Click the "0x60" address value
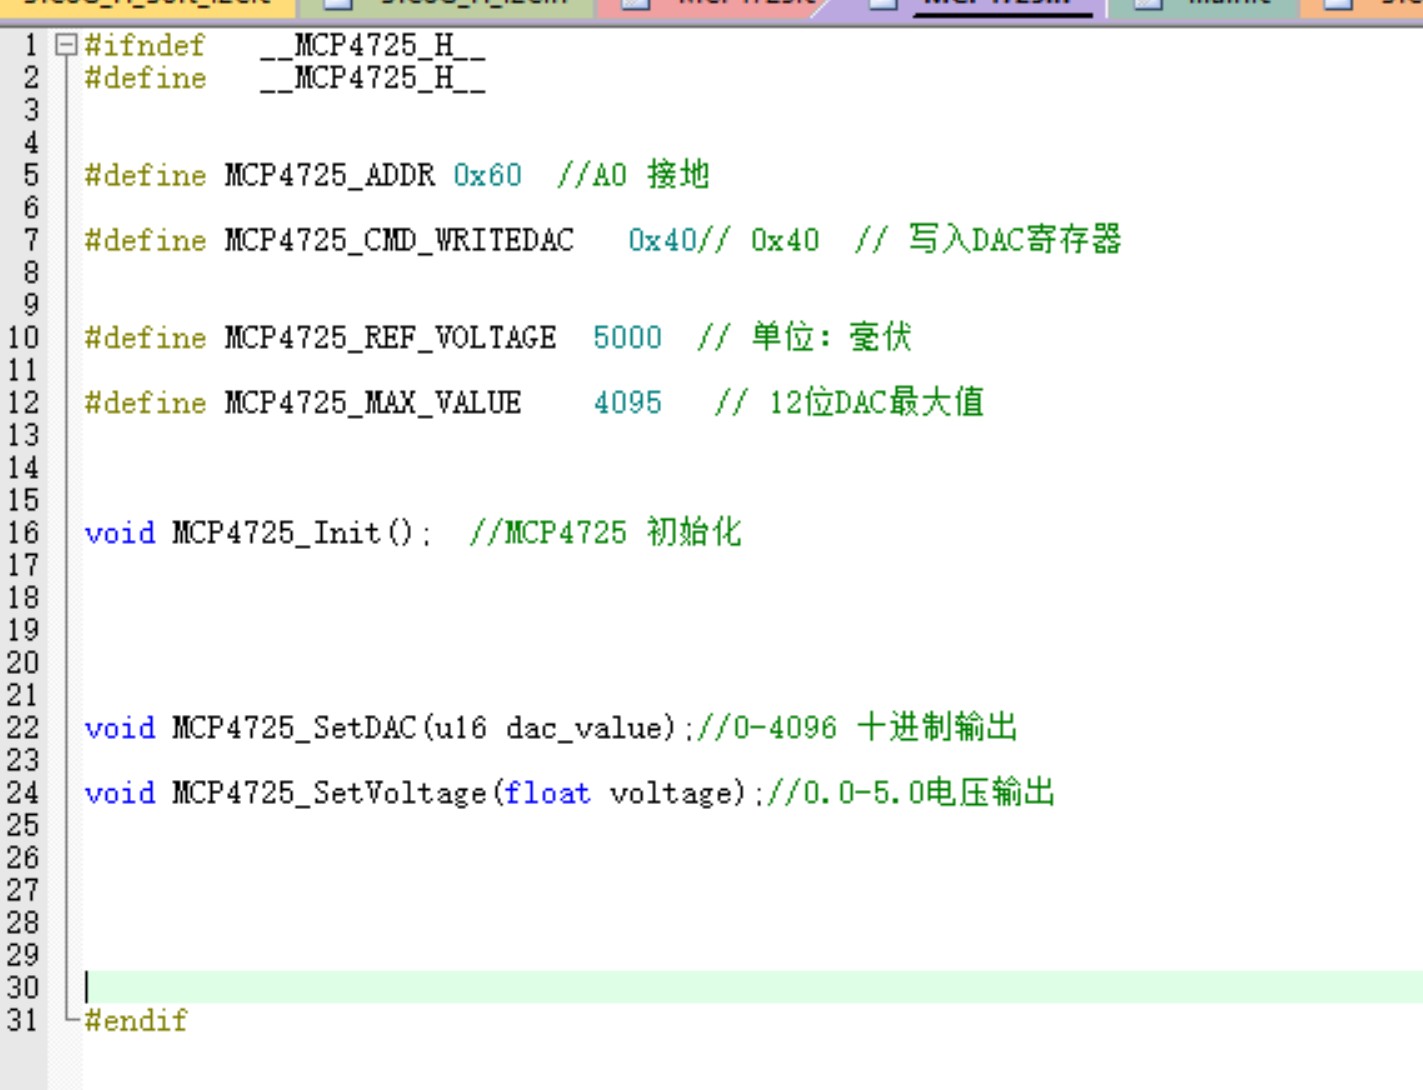 [x=488, y=176]
